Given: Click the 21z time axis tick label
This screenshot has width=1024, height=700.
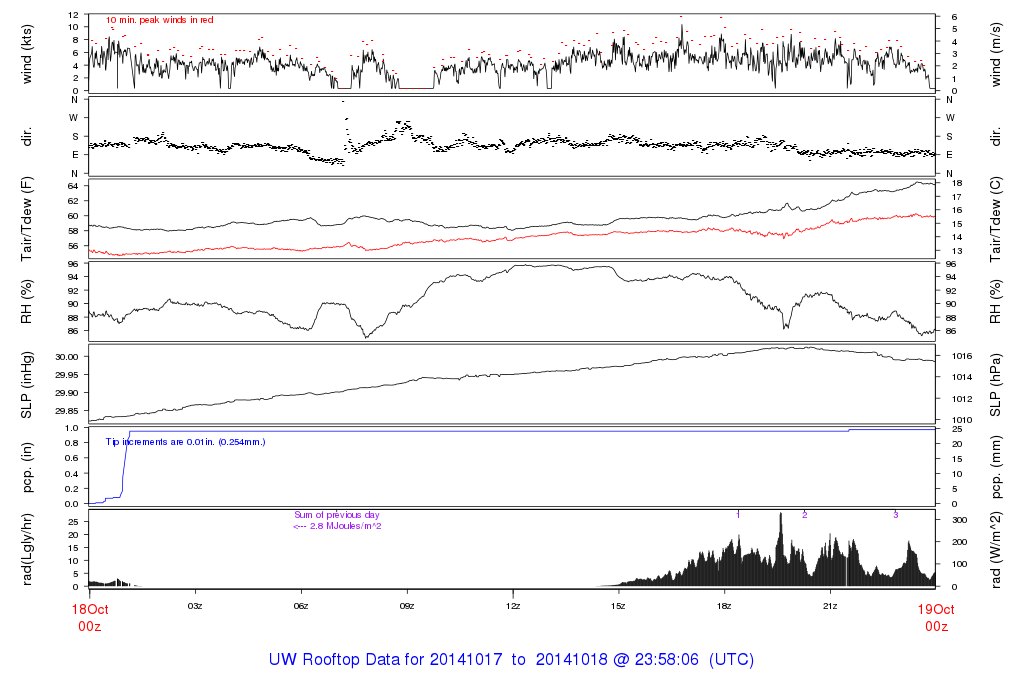Looking at the screenshot, I should [830, 606].
